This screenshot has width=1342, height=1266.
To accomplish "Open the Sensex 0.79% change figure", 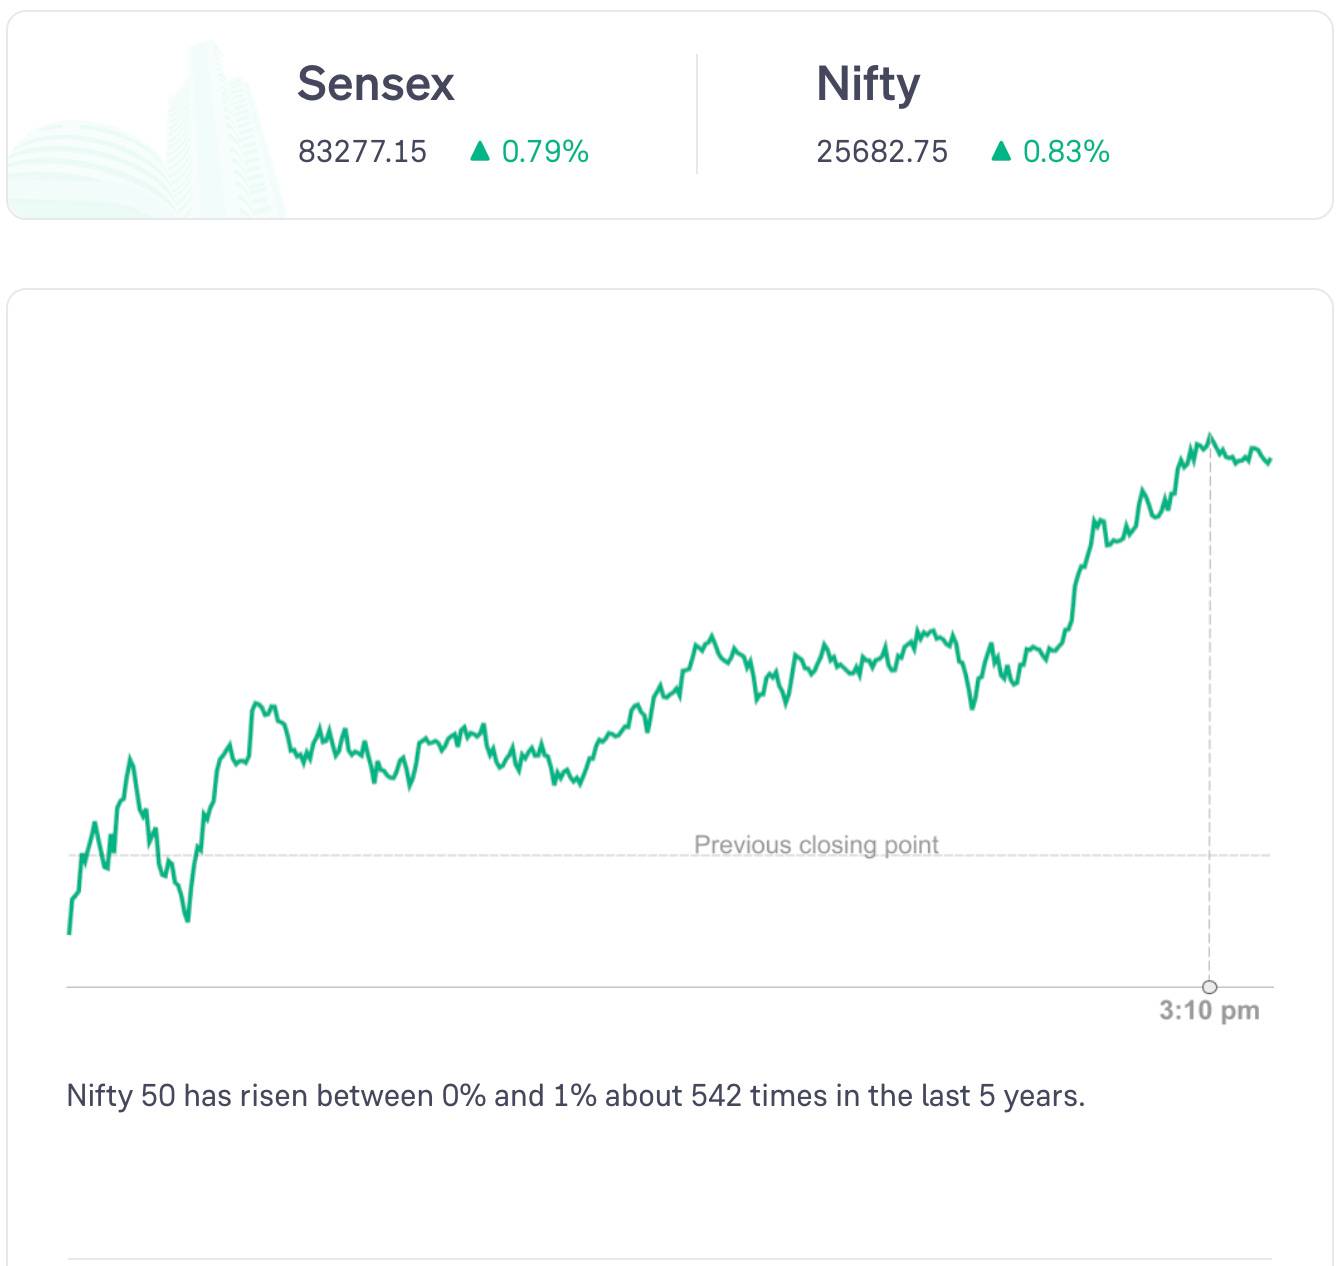I will coord(545,152).
